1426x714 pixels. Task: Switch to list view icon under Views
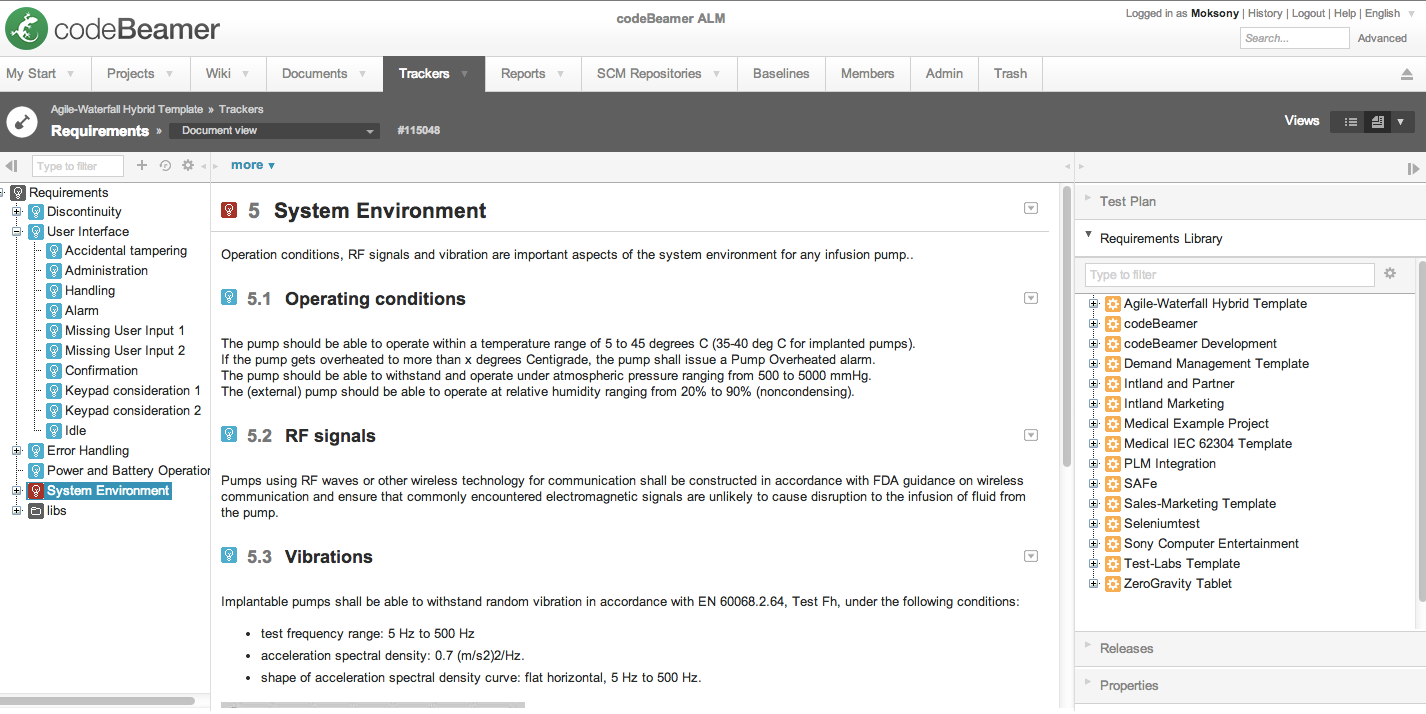click(x=1351, y=122)
